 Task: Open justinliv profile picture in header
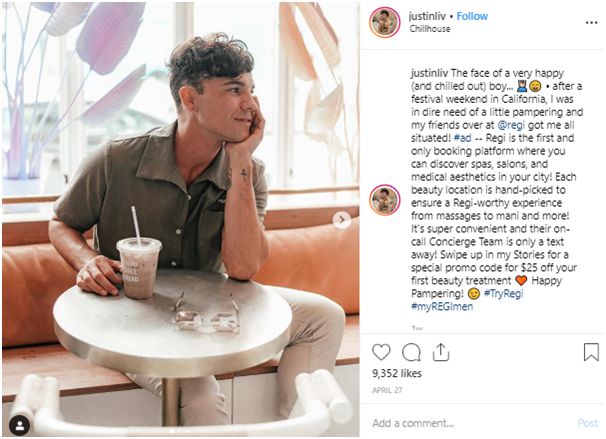pos(385,22)
